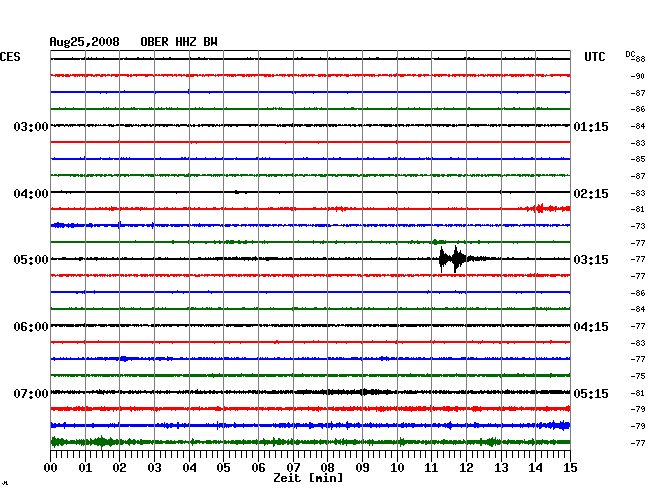Click the 04:00 local time label
650x494 pixels.
(x=31, y=194)
